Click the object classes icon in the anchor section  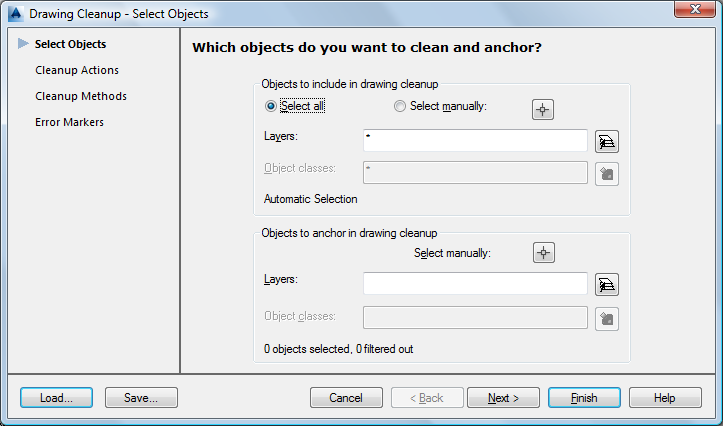(606, 318)
